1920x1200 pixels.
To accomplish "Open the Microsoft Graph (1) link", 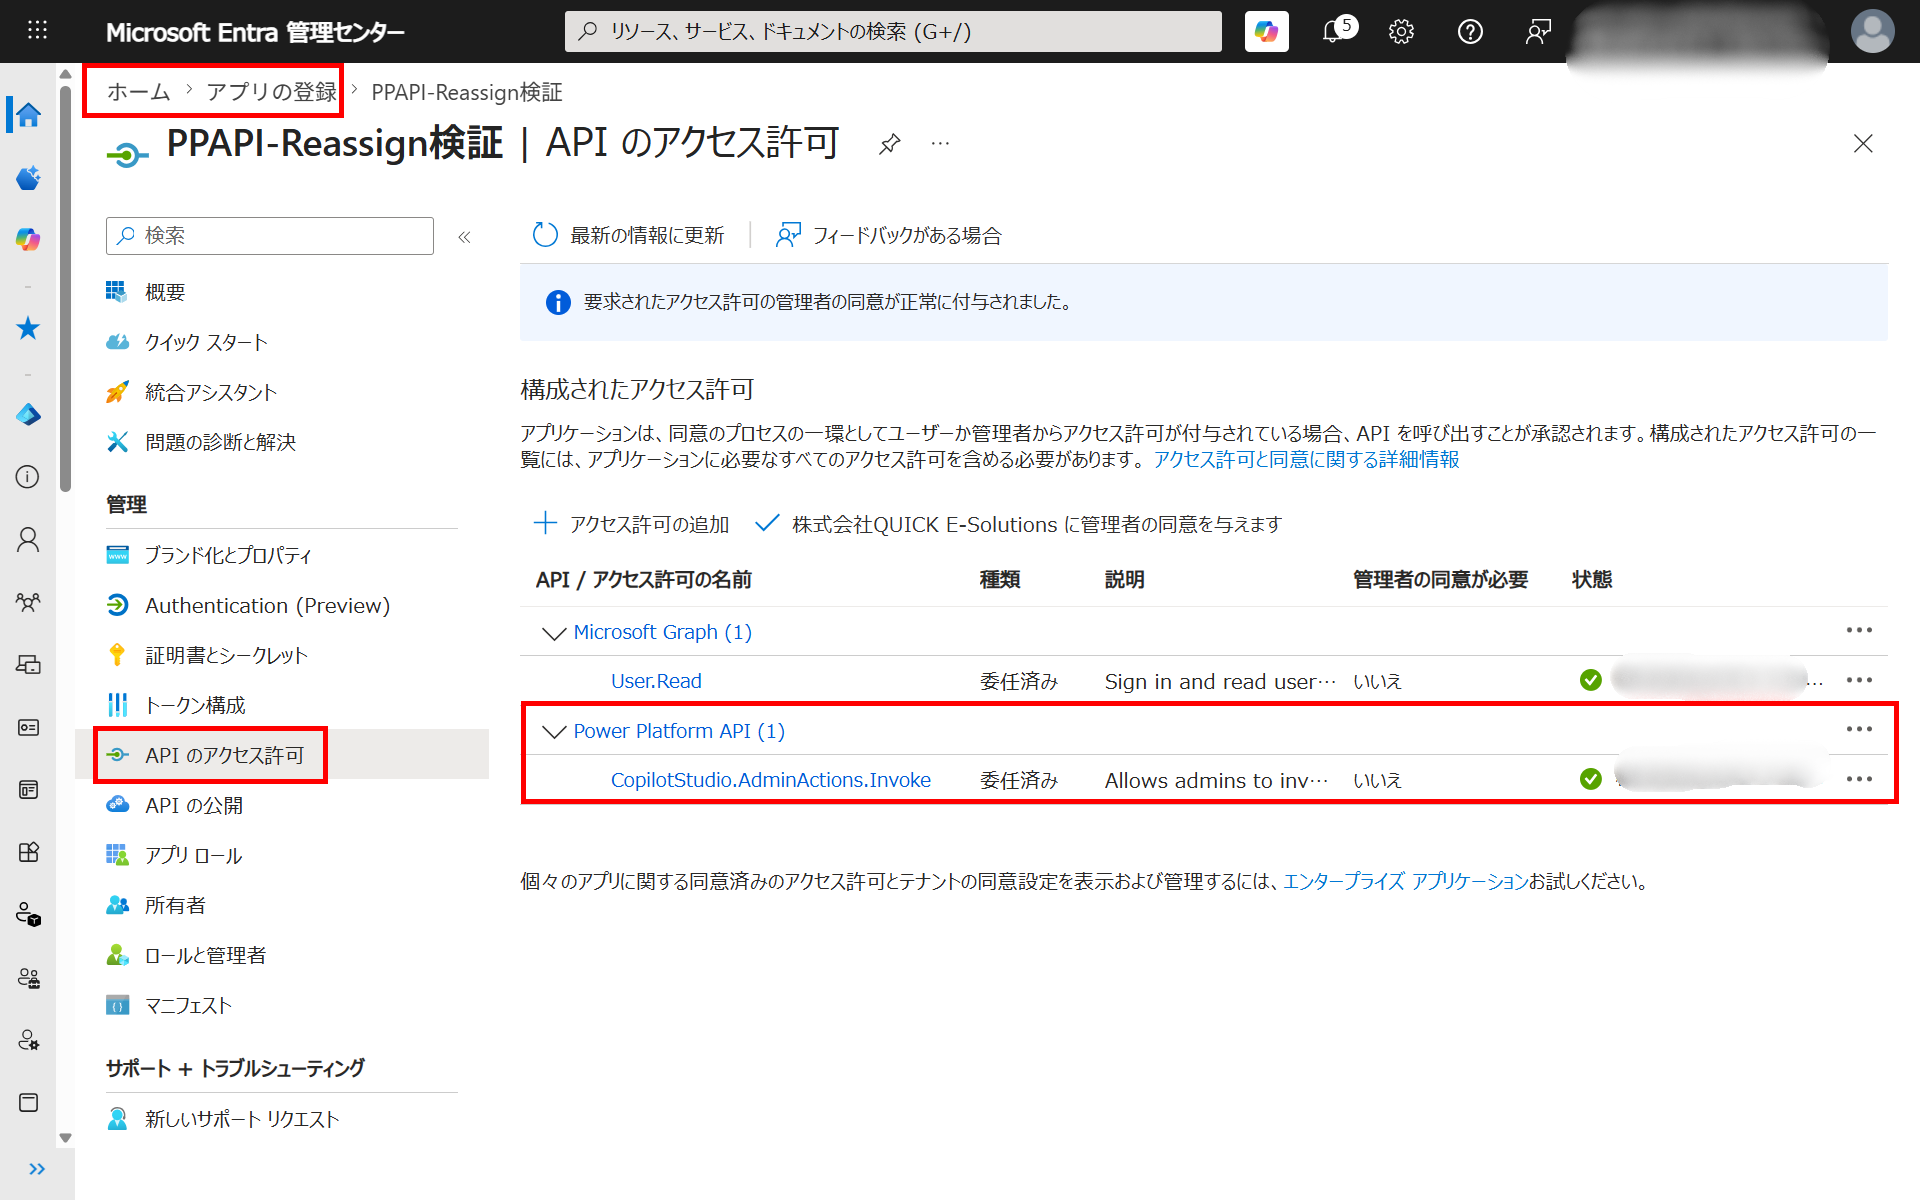I will (662, 632).
